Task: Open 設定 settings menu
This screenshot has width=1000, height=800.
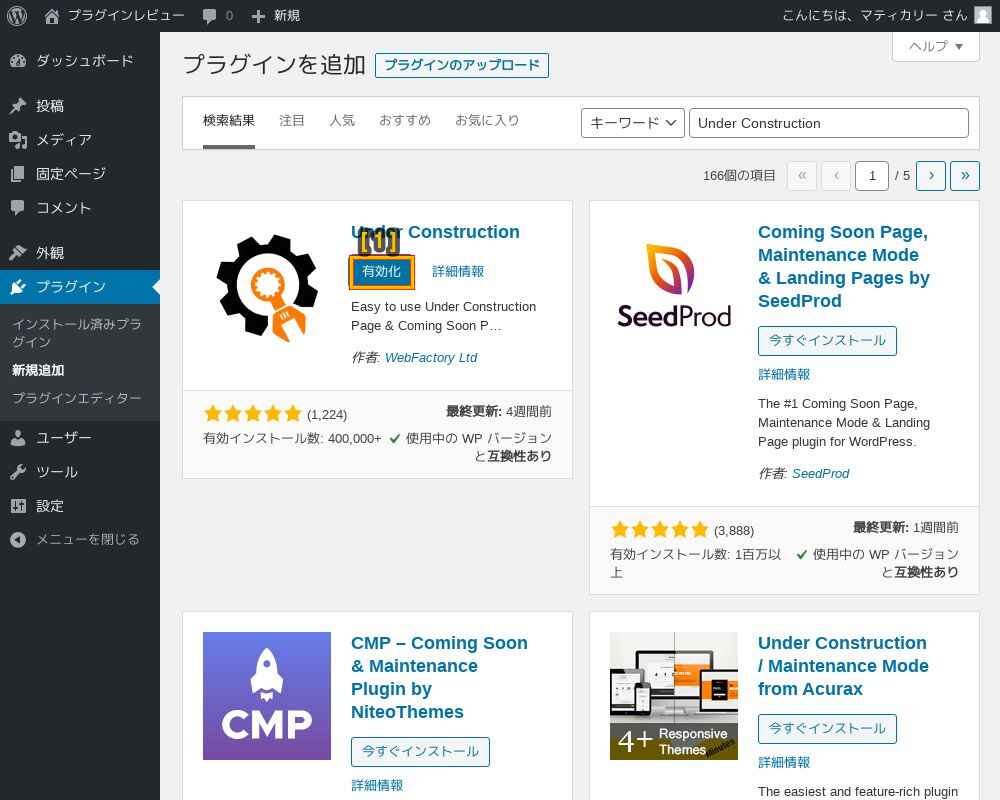Action: pos(80,506)
